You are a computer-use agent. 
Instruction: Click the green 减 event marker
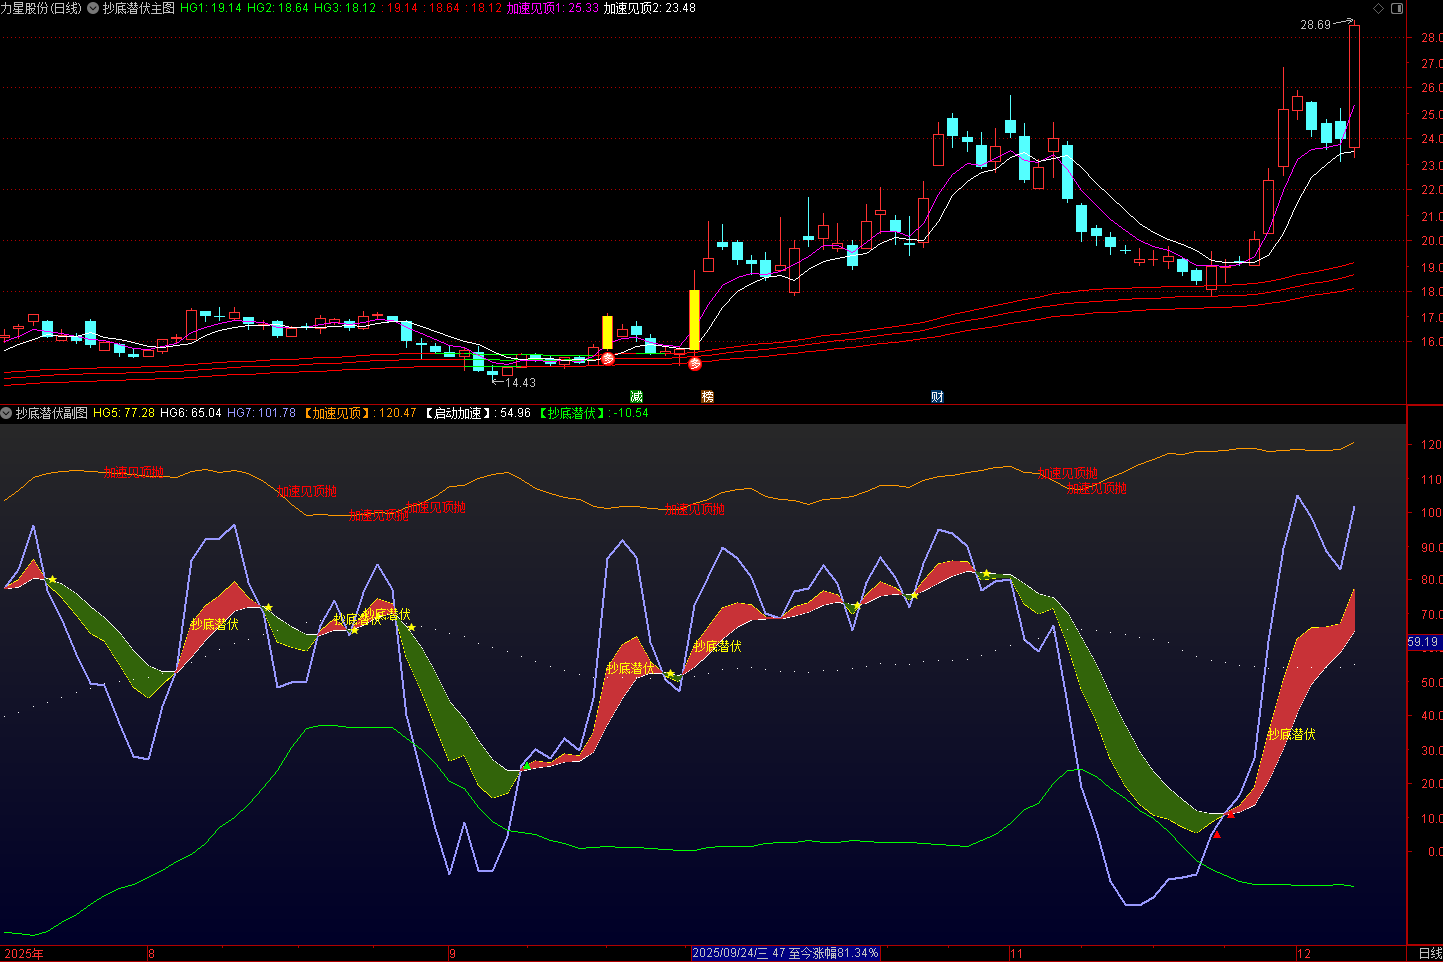tap(636, 397)
